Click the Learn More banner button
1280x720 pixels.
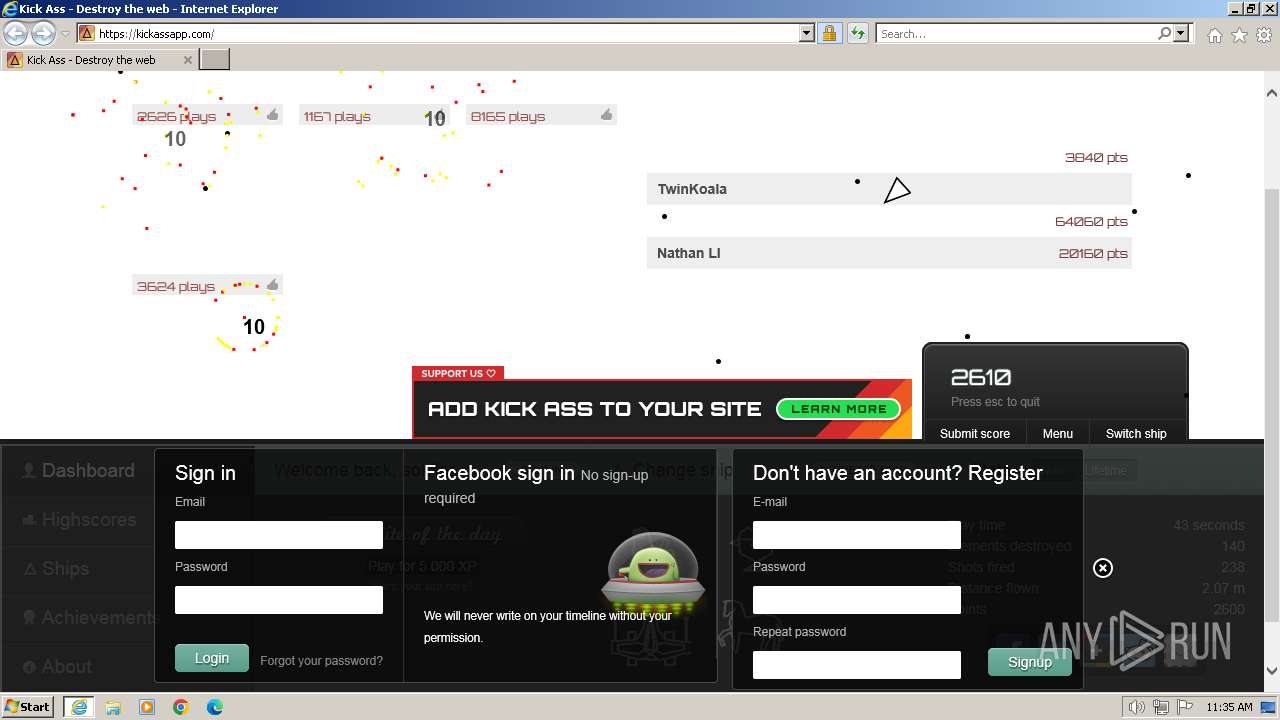tap(839, 409)
